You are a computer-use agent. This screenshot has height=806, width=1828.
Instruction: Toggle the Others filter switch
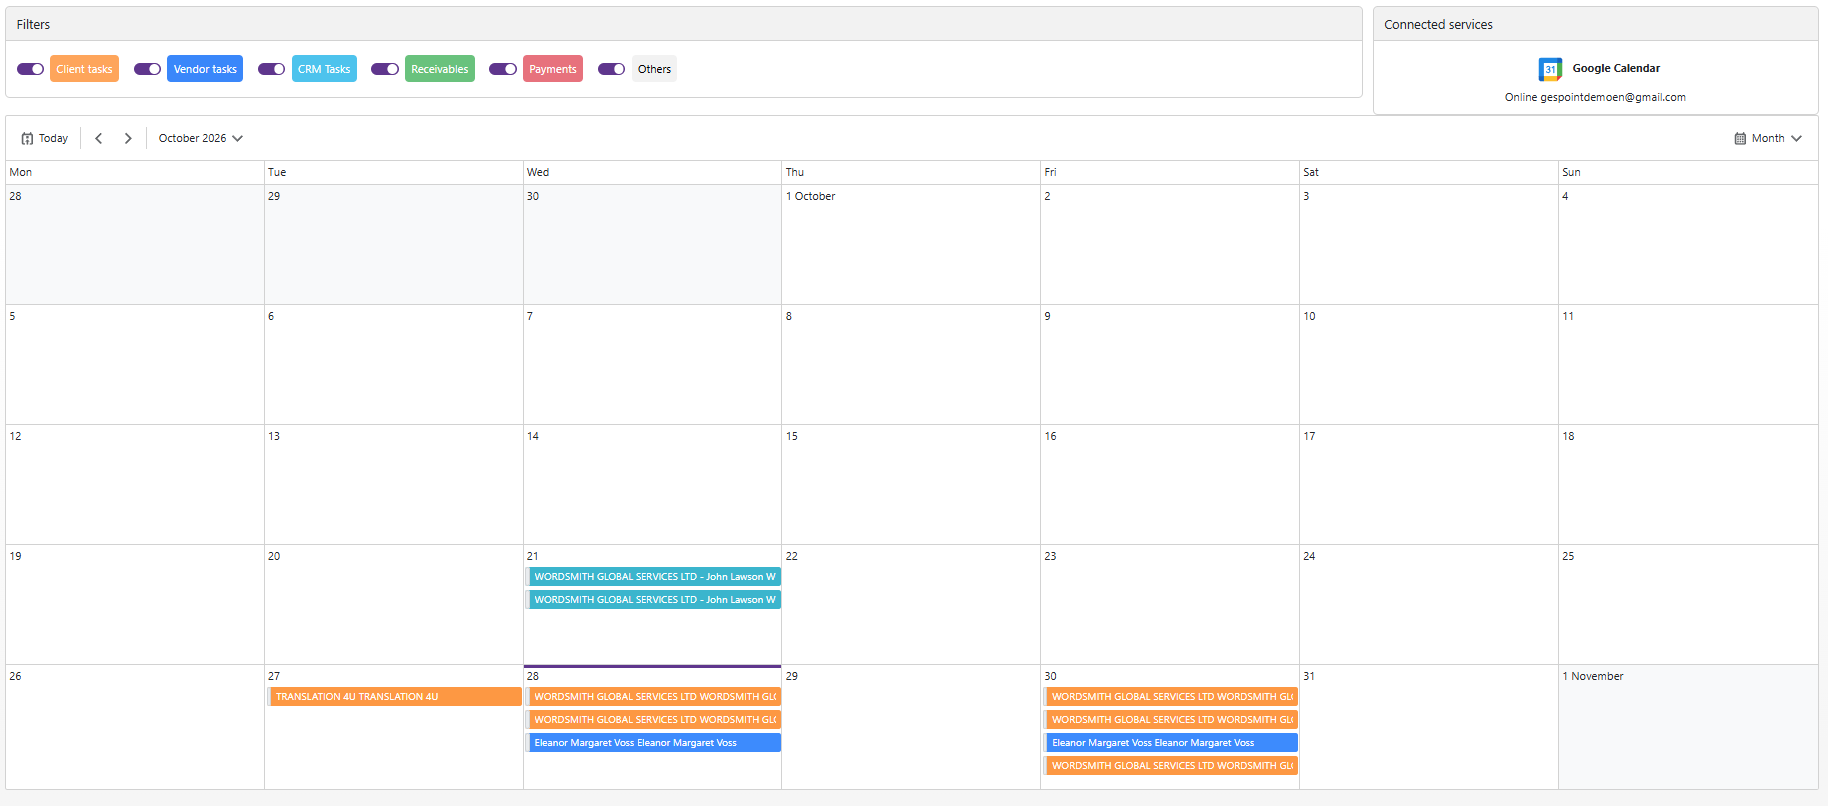click(x=611, y=69)
